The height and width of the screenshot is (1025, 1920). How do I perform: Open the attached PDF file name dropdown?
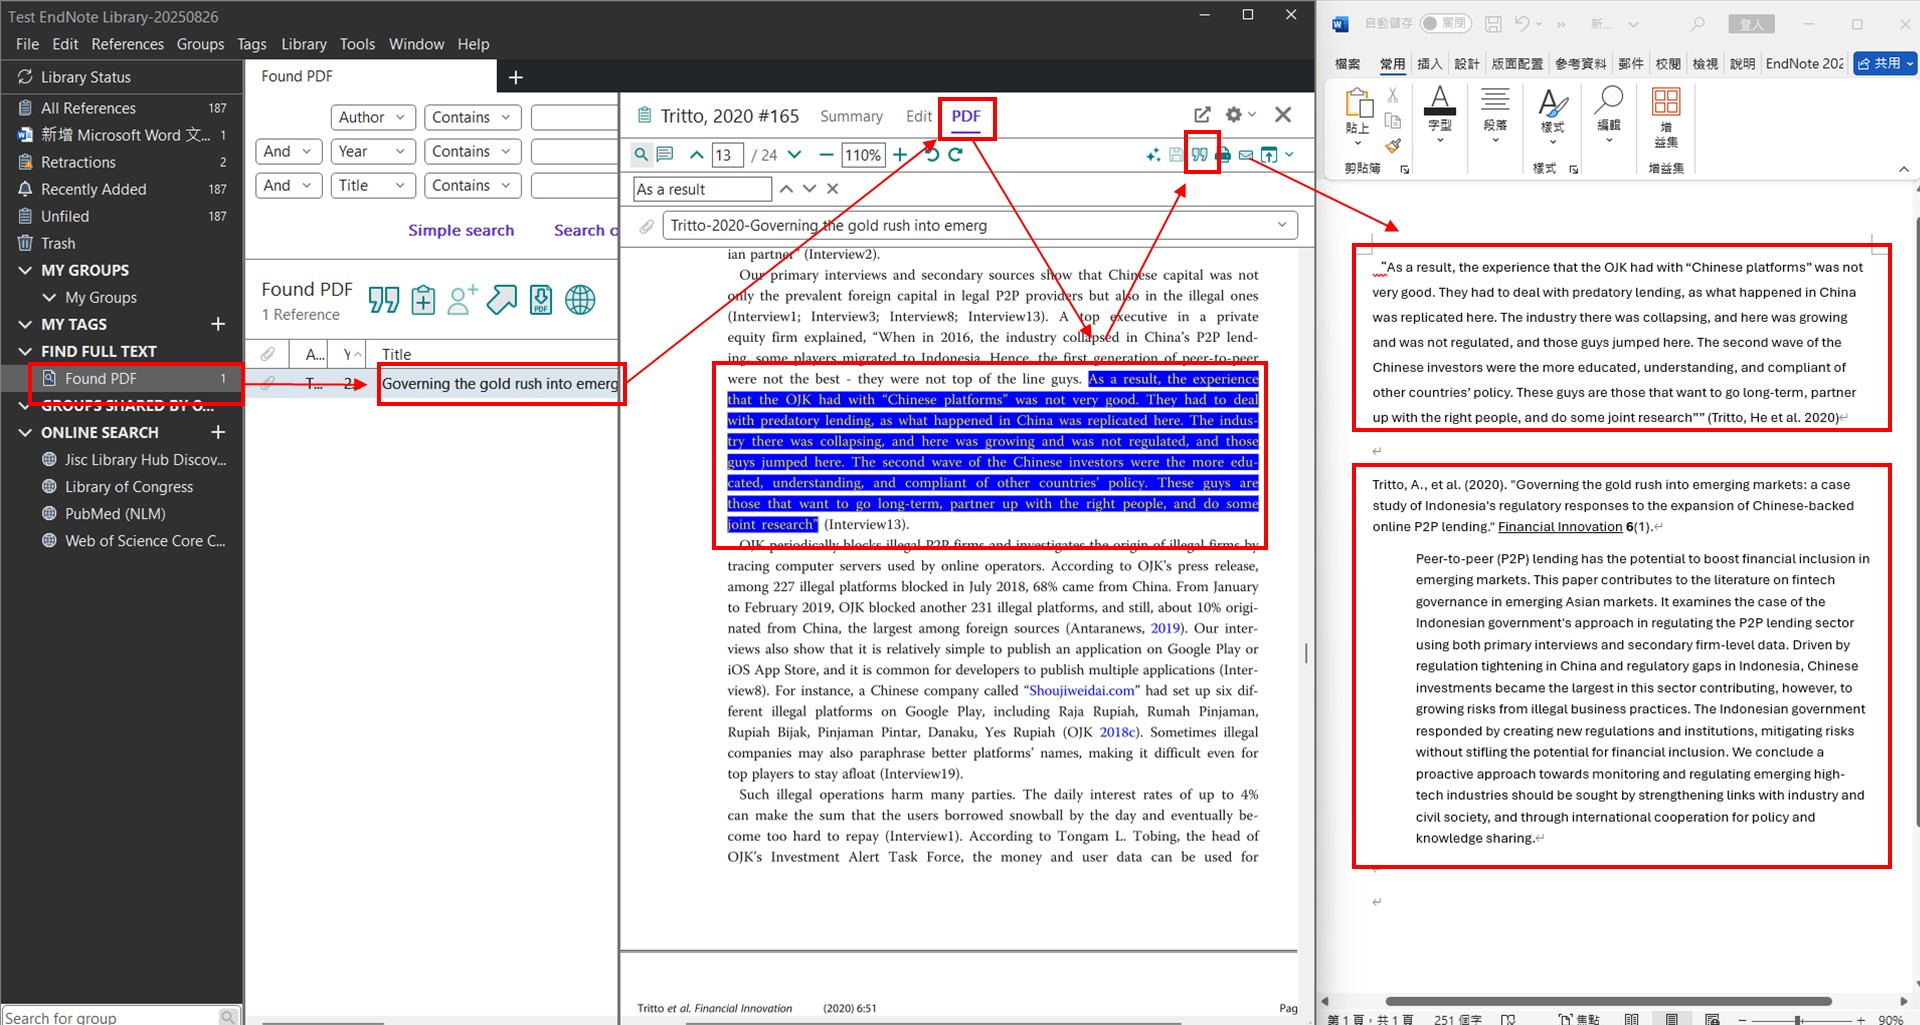pyautogui.click(x=1281, y=225)
